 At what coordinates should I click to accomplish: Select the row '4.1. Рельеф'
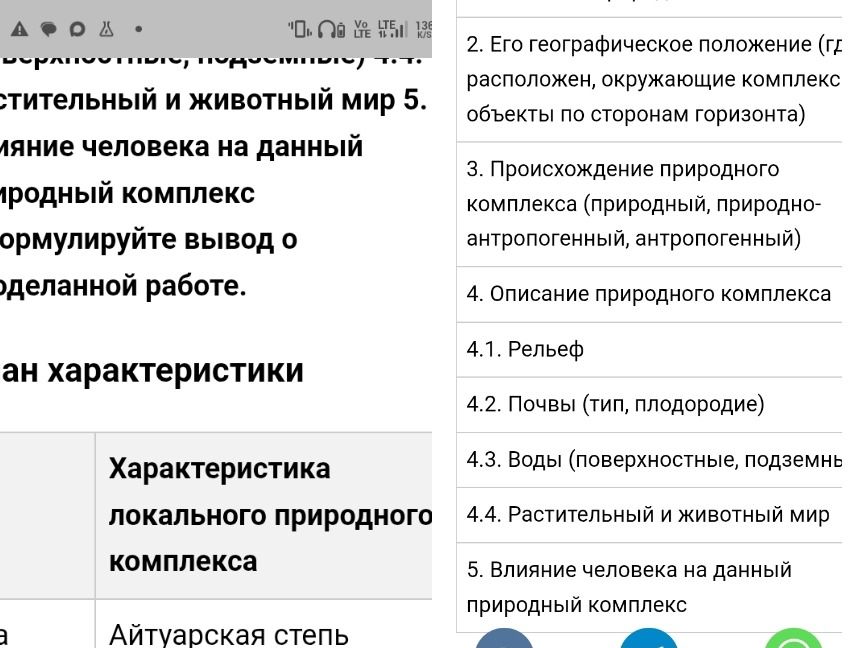click(649, 350)
